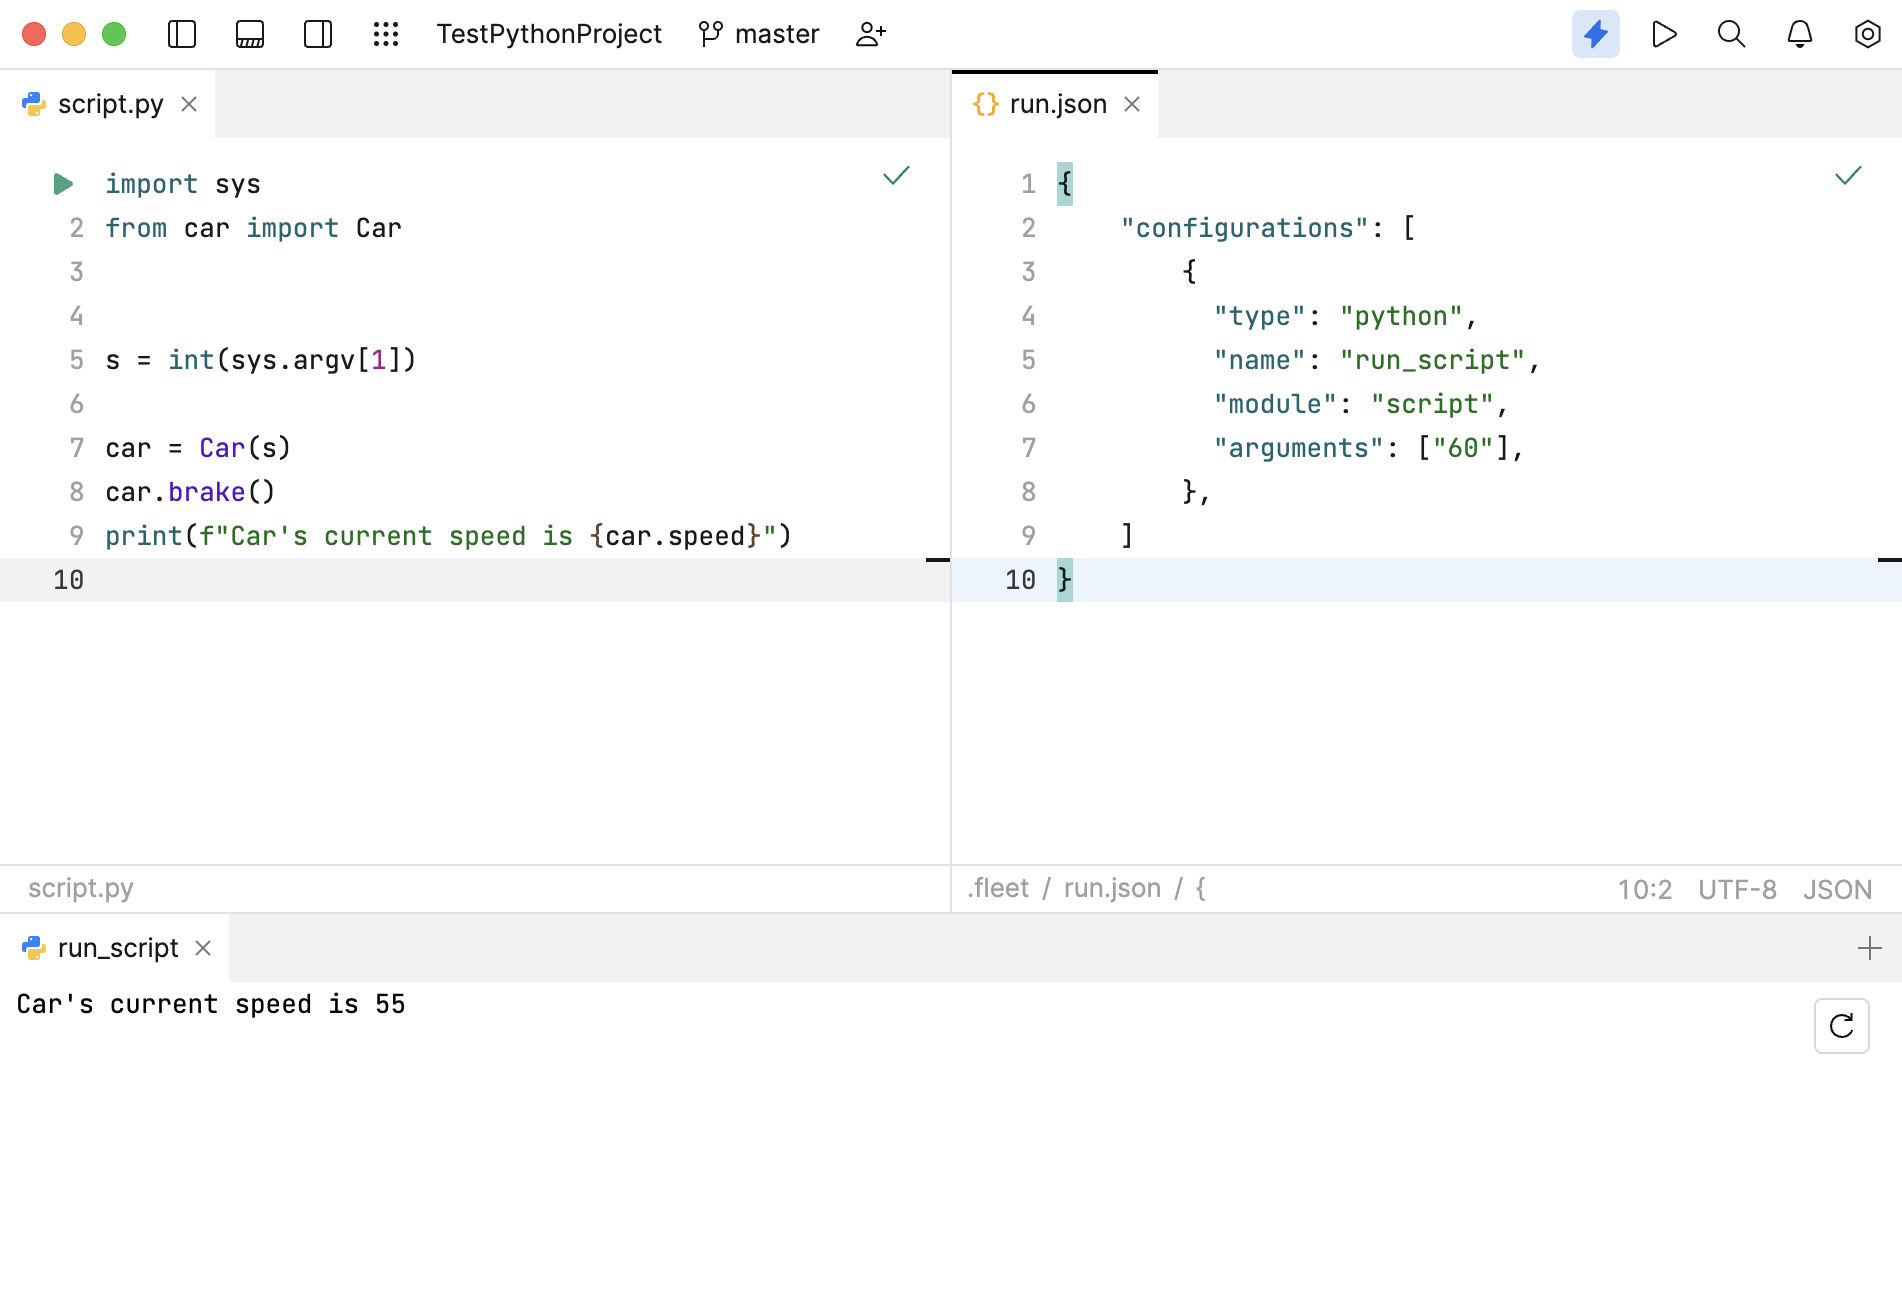Click the inspections checkmark in run.json editor
Viewport: 1902px width, 1314px height.
(1846, 176)
